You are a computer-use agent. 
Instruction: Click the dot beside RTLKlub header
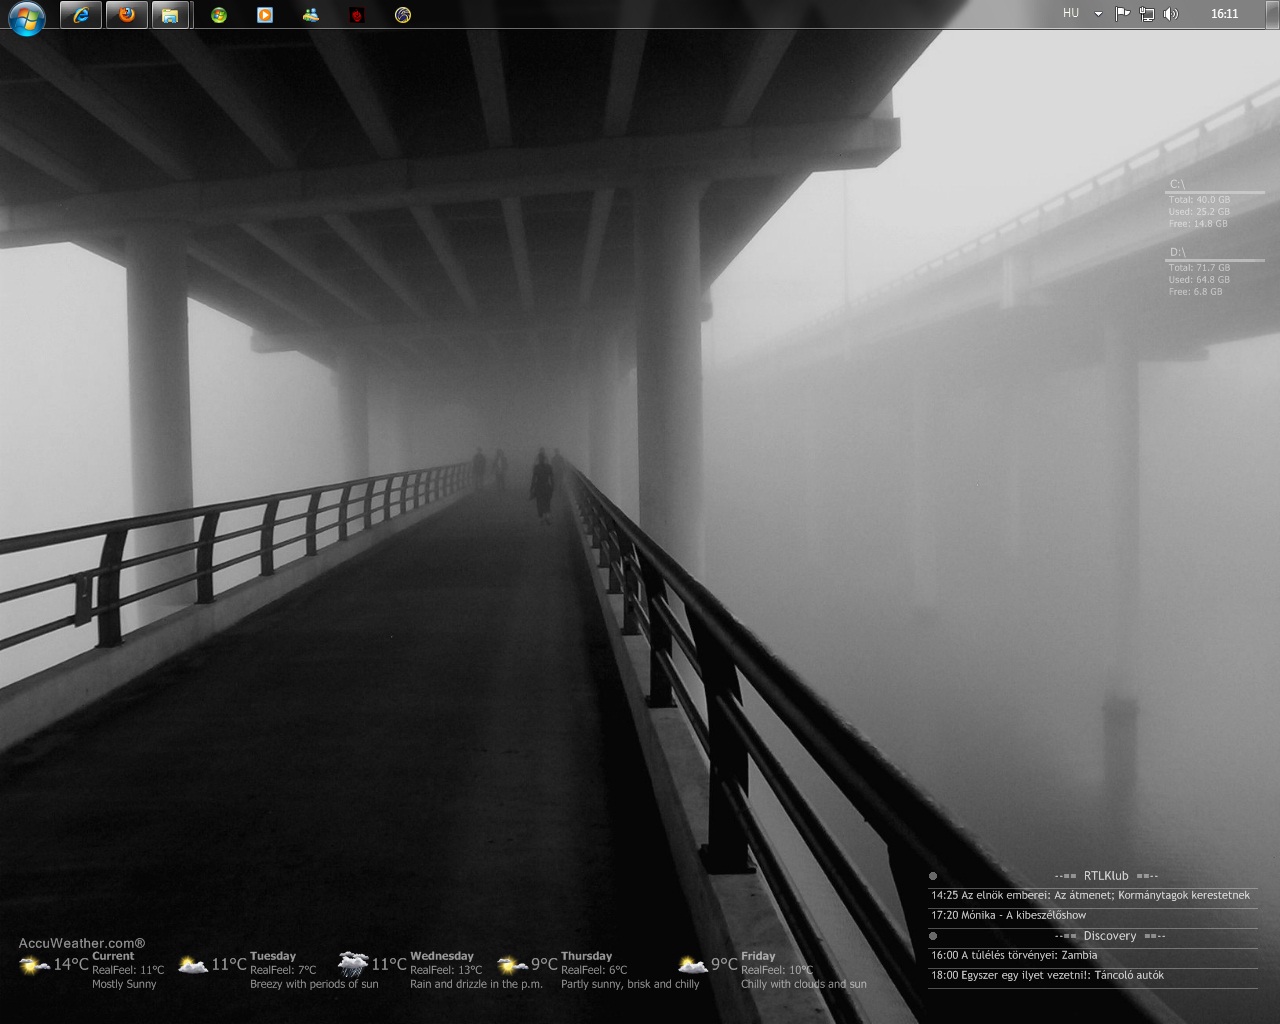click(933, 876)
